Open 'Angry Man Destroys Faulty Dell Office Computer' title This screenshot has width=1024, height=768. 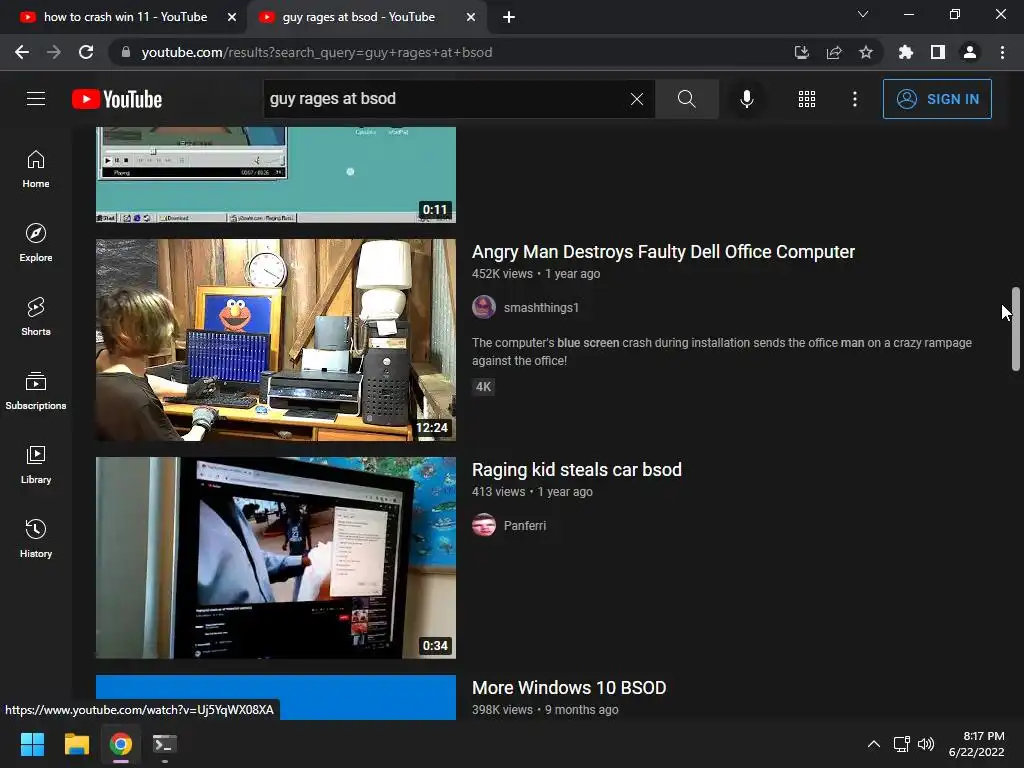[x=663, y=252]
